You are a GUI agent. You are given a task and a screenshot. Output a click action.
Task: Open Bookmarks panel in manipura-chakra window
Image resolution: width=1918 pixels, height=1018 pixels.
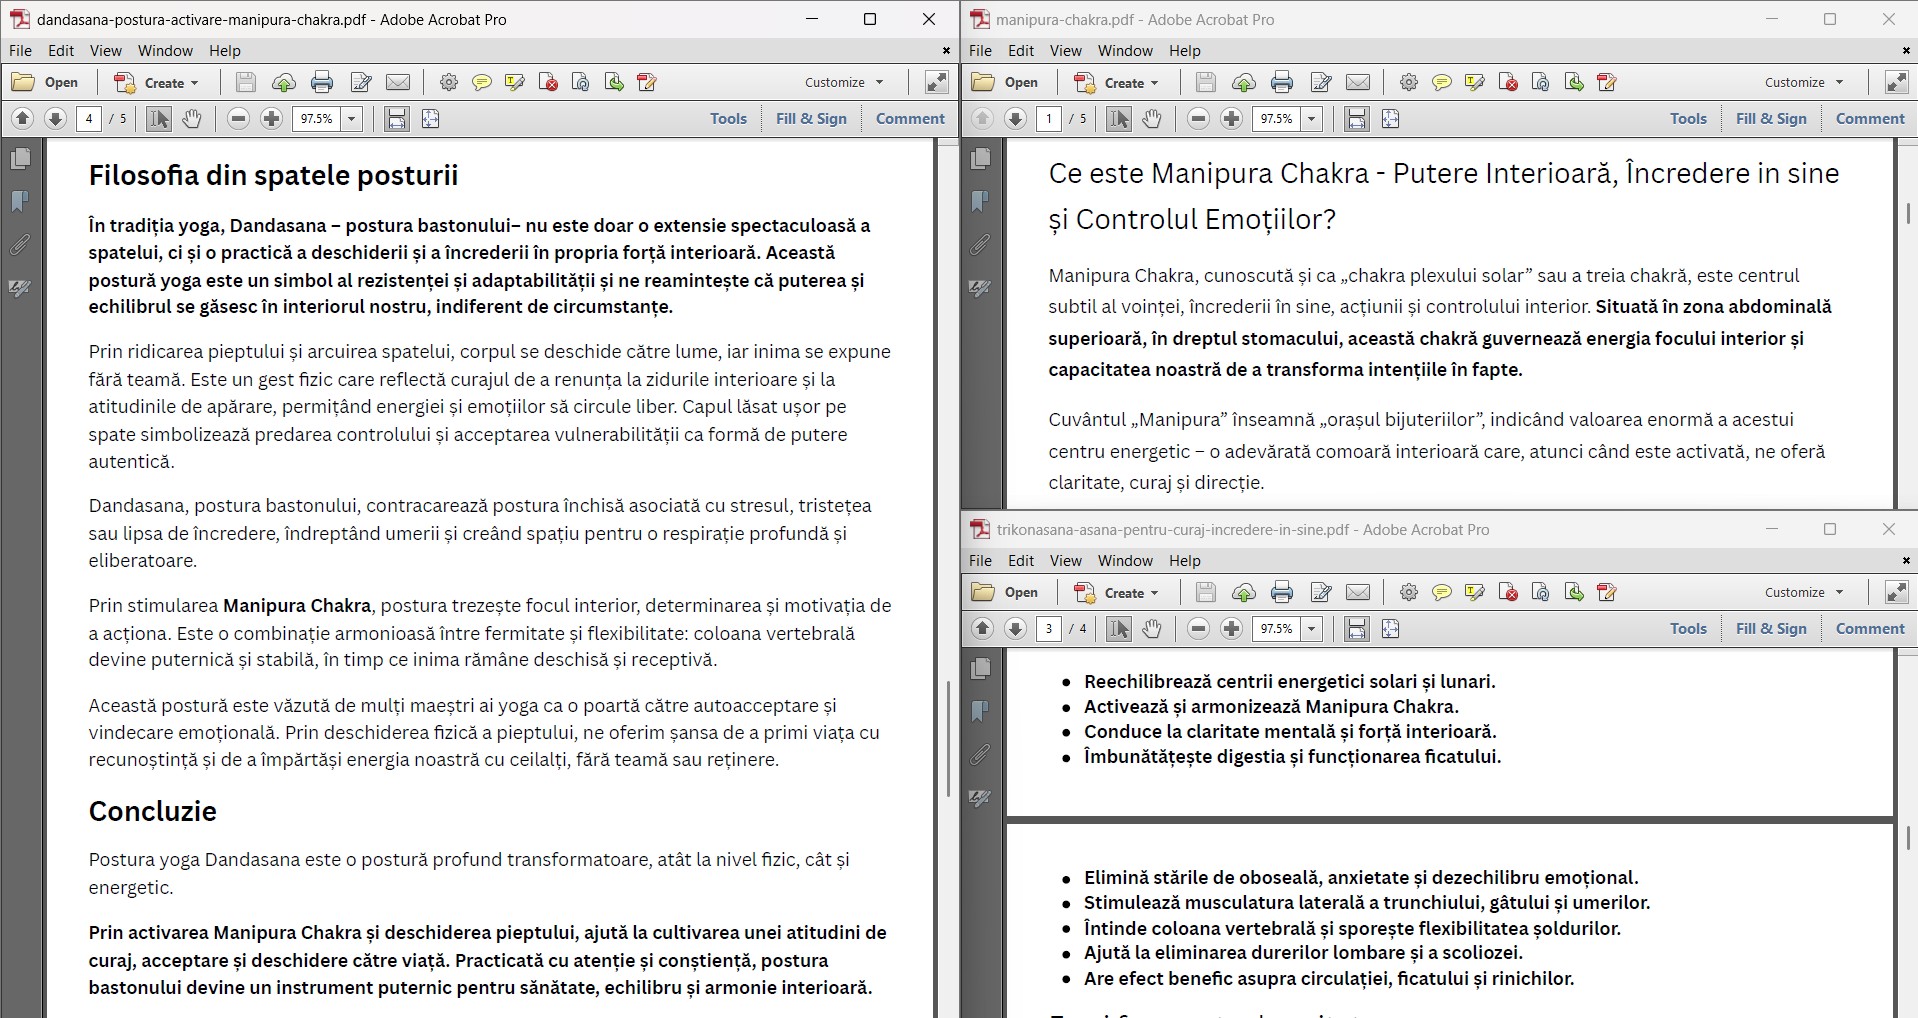(980, 202)
